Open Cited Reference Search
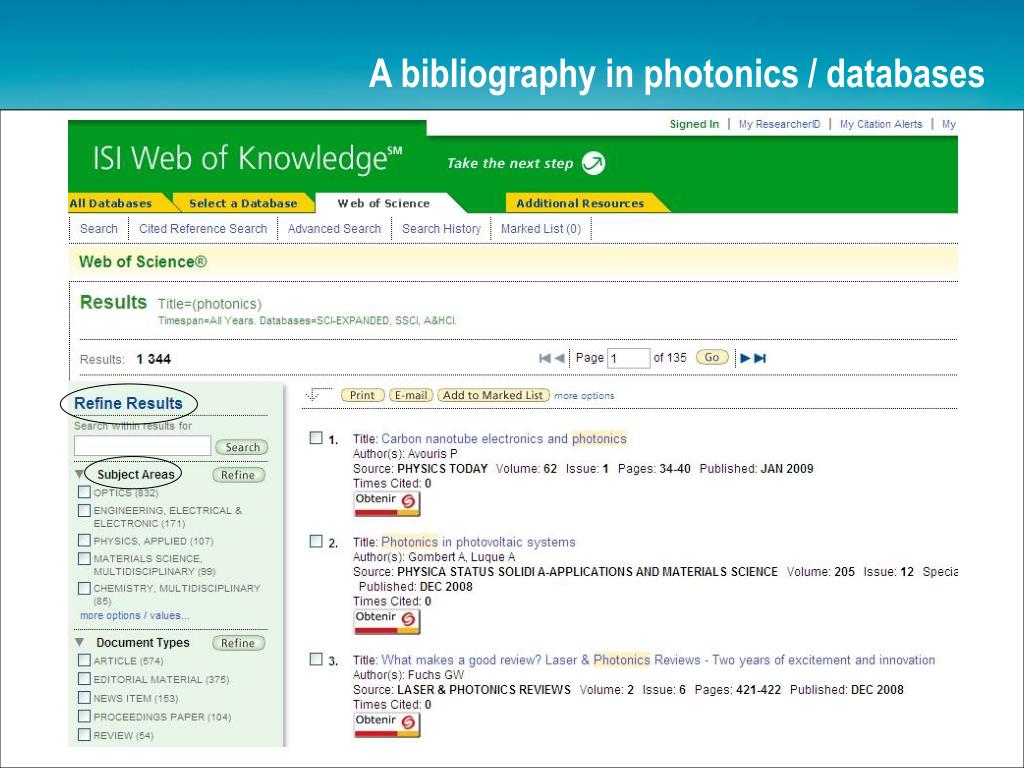This screenshot has height=768, width=1024. (x=203, y=229)
